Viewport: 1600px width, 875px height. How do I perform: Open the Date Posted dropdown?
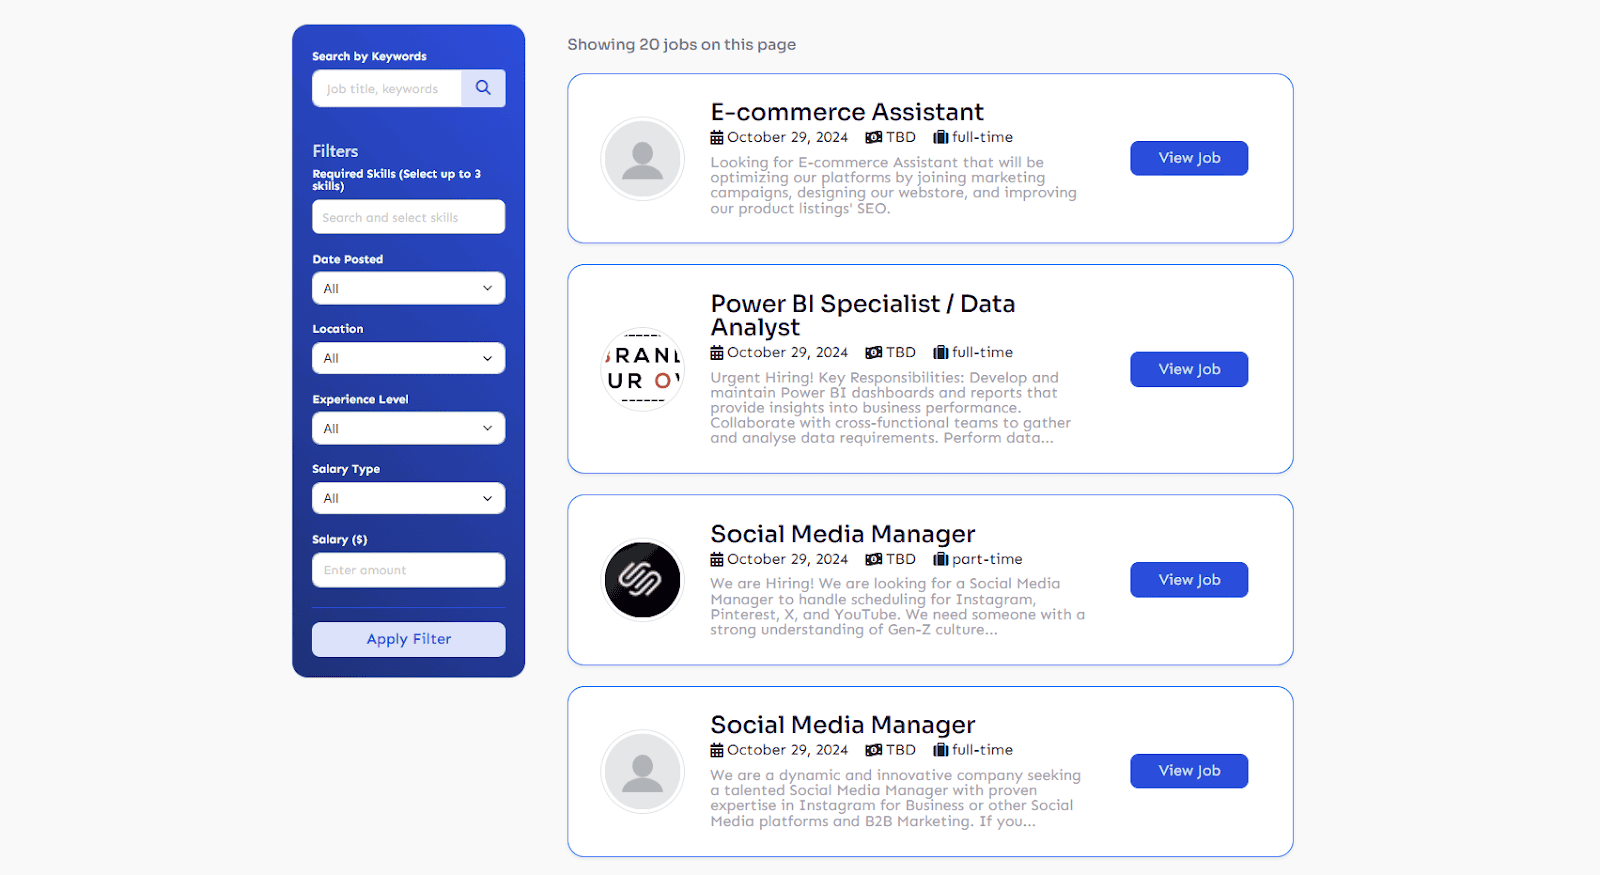(x=408, y=288)
